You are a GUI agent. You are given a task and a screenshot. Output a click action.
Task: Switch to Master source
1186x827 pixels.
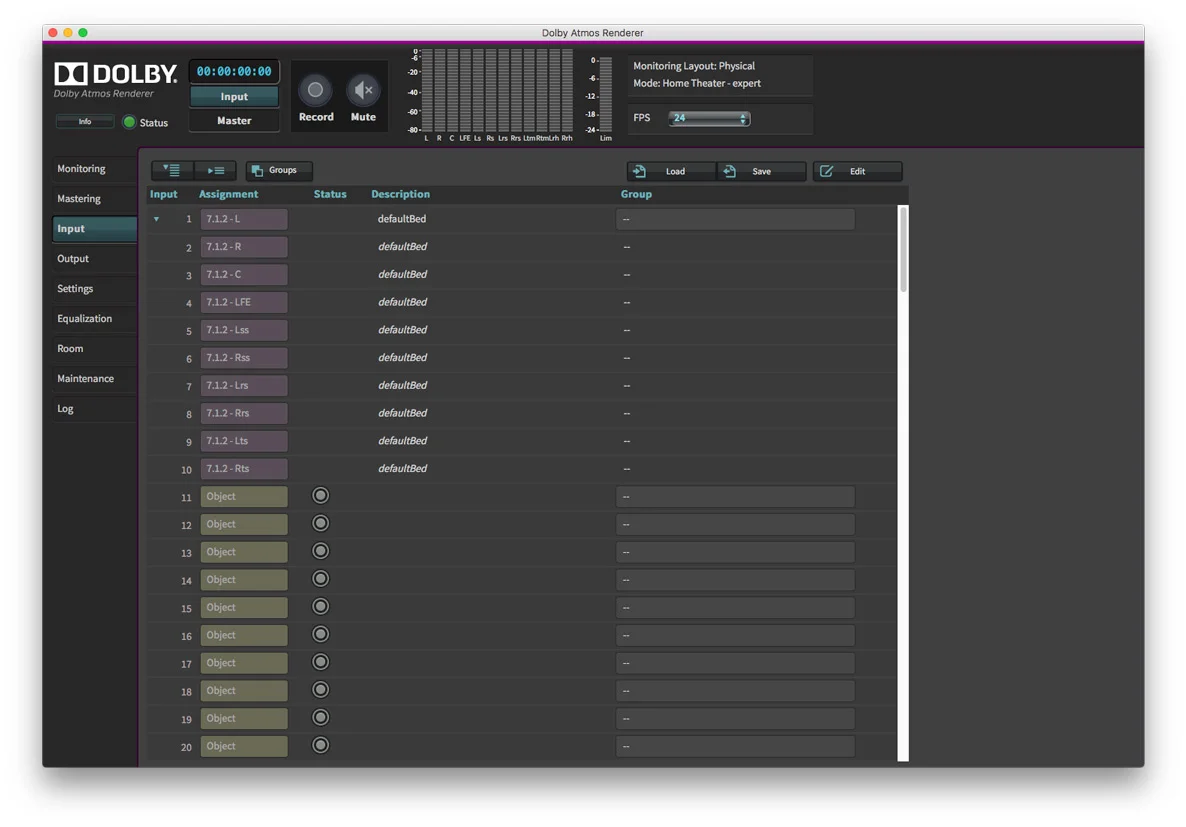tap(234, 120)
